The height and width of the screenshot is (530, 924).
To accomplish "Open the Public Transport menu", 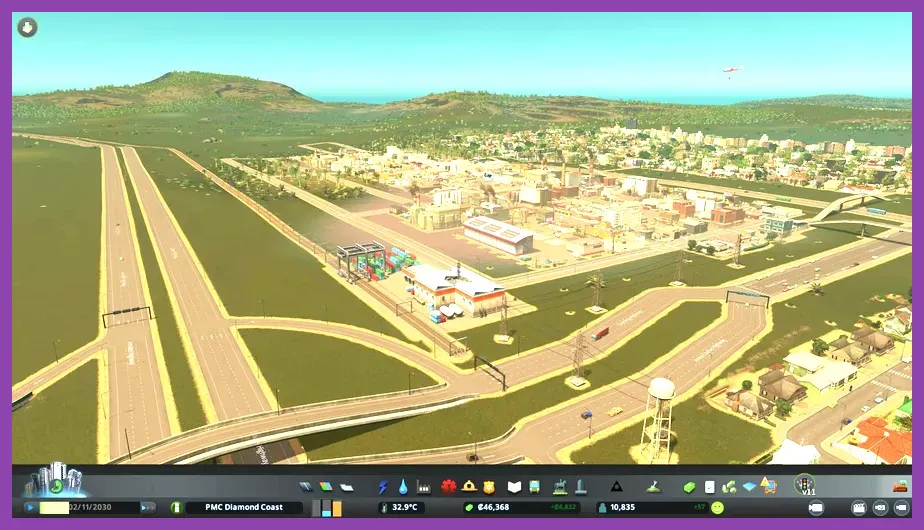I will point(534,487).
